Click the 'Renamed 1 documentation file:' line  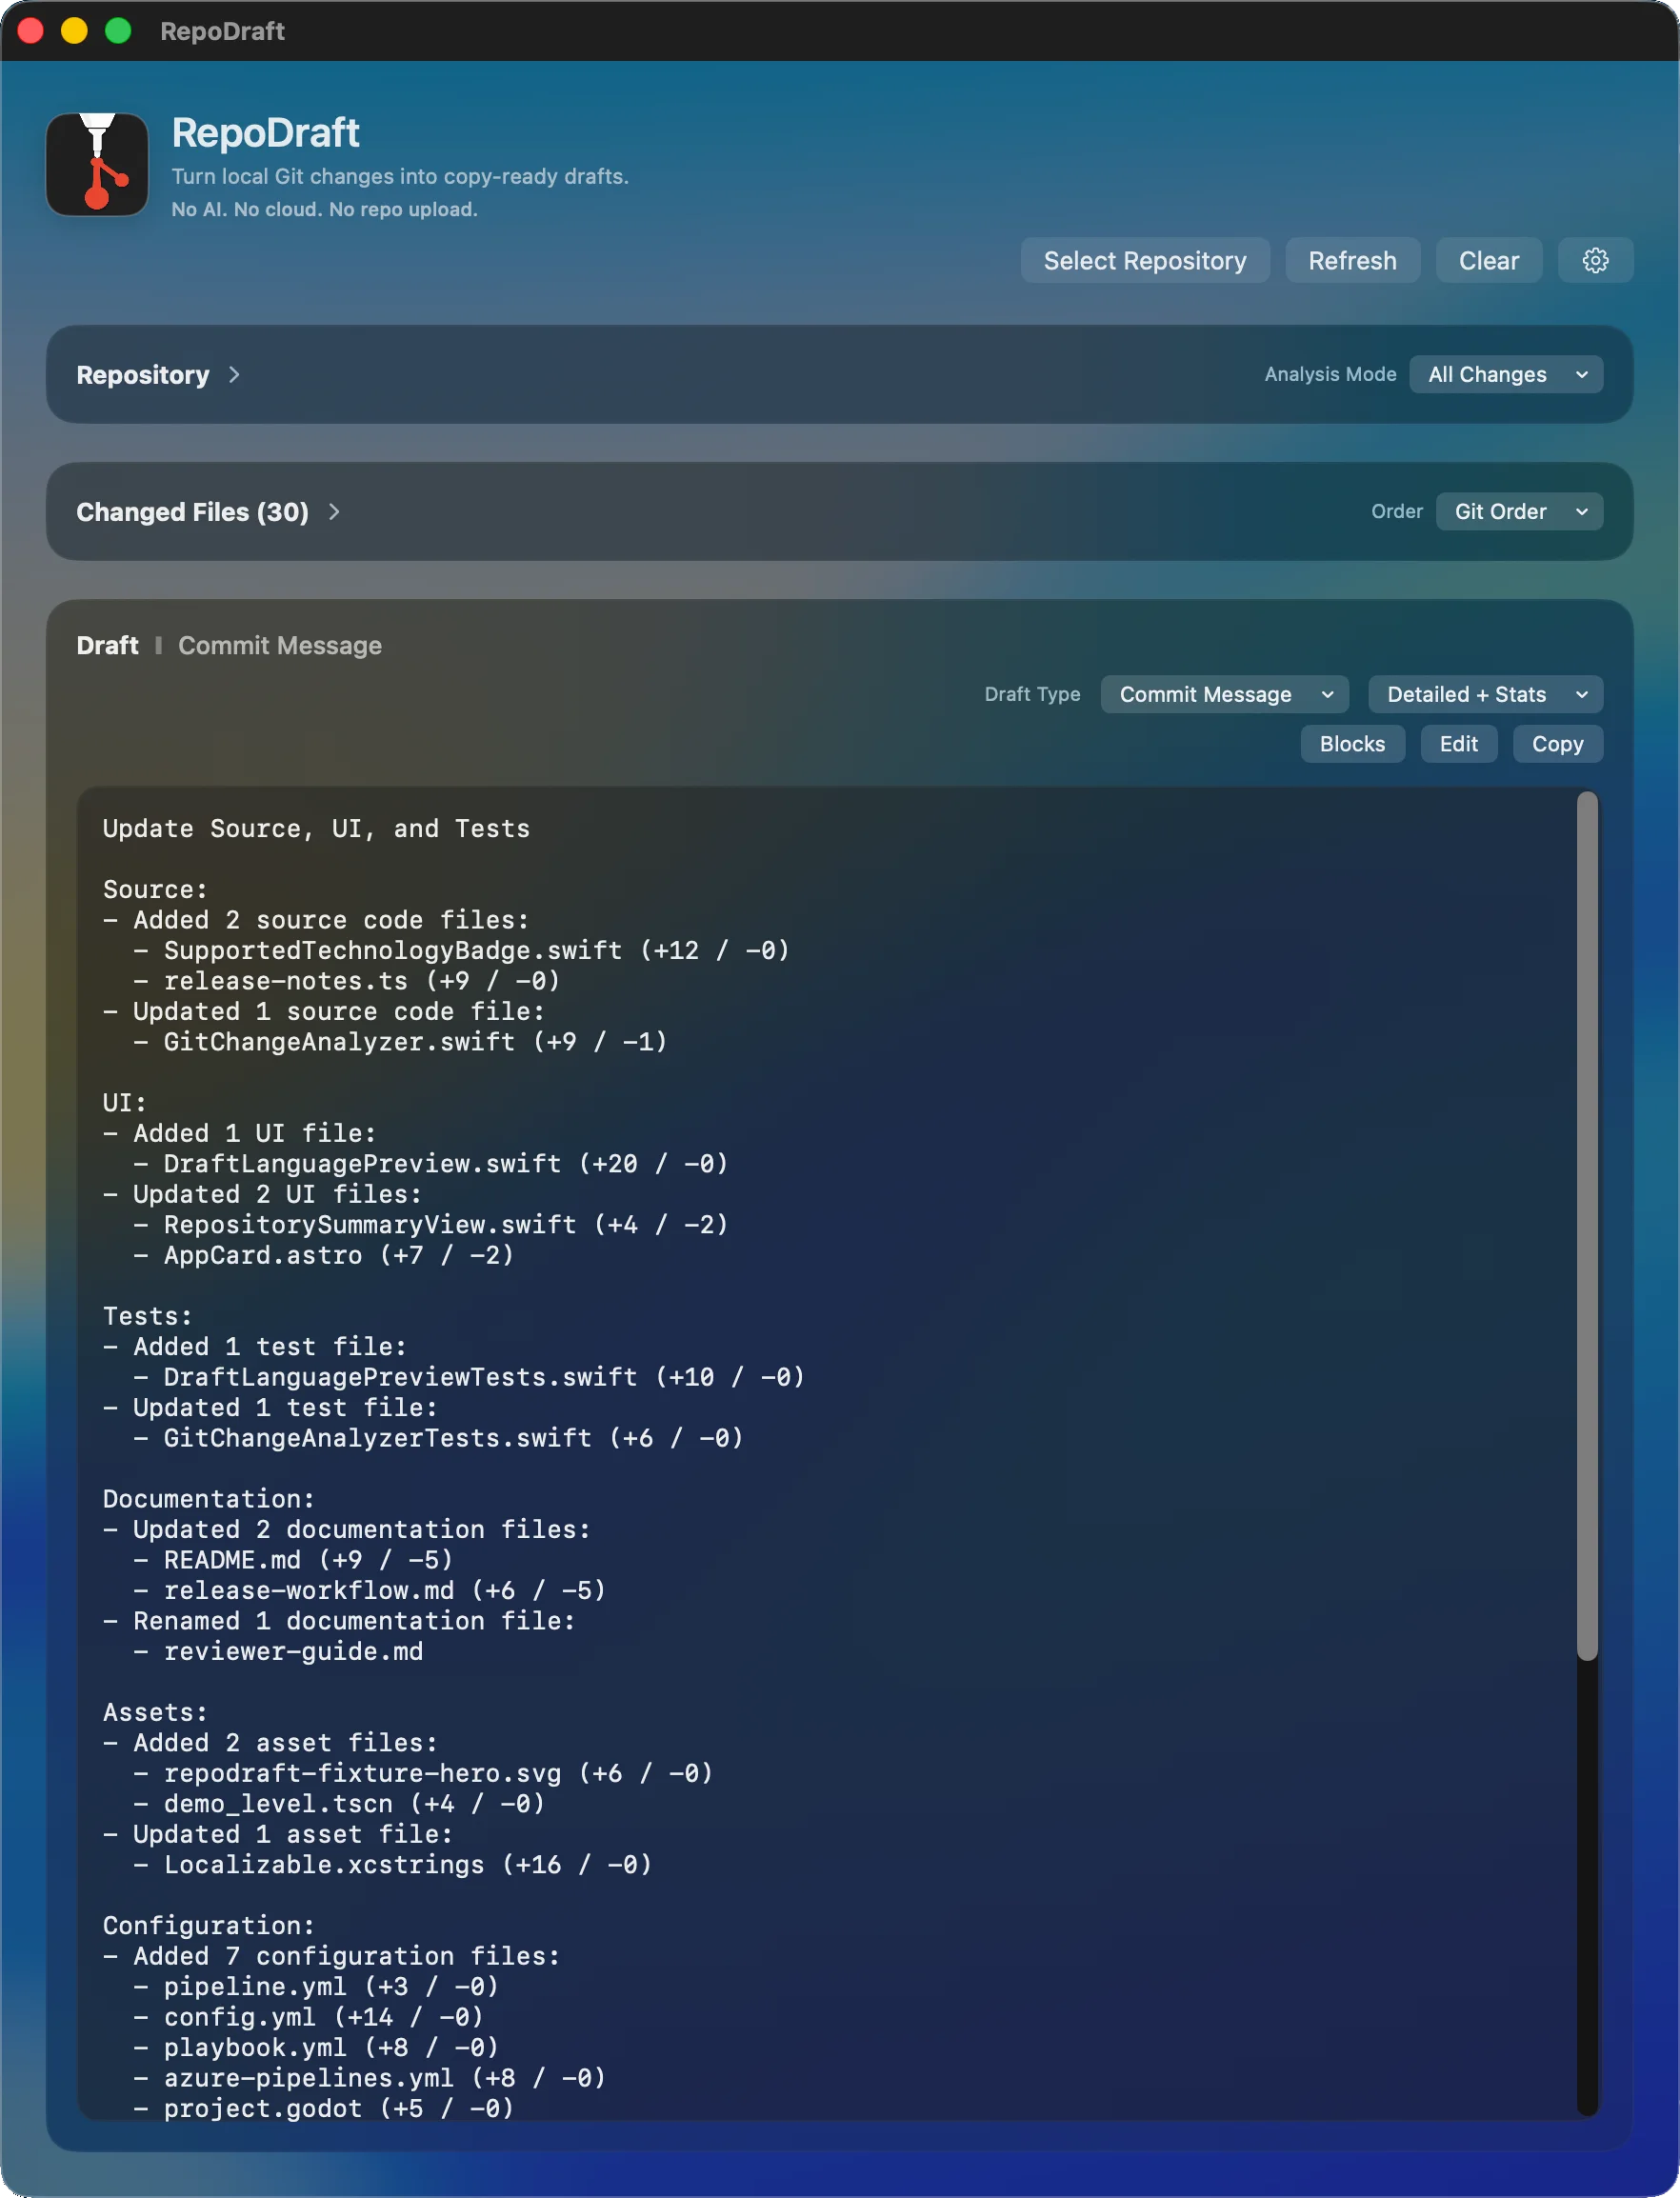(339, 1620)
